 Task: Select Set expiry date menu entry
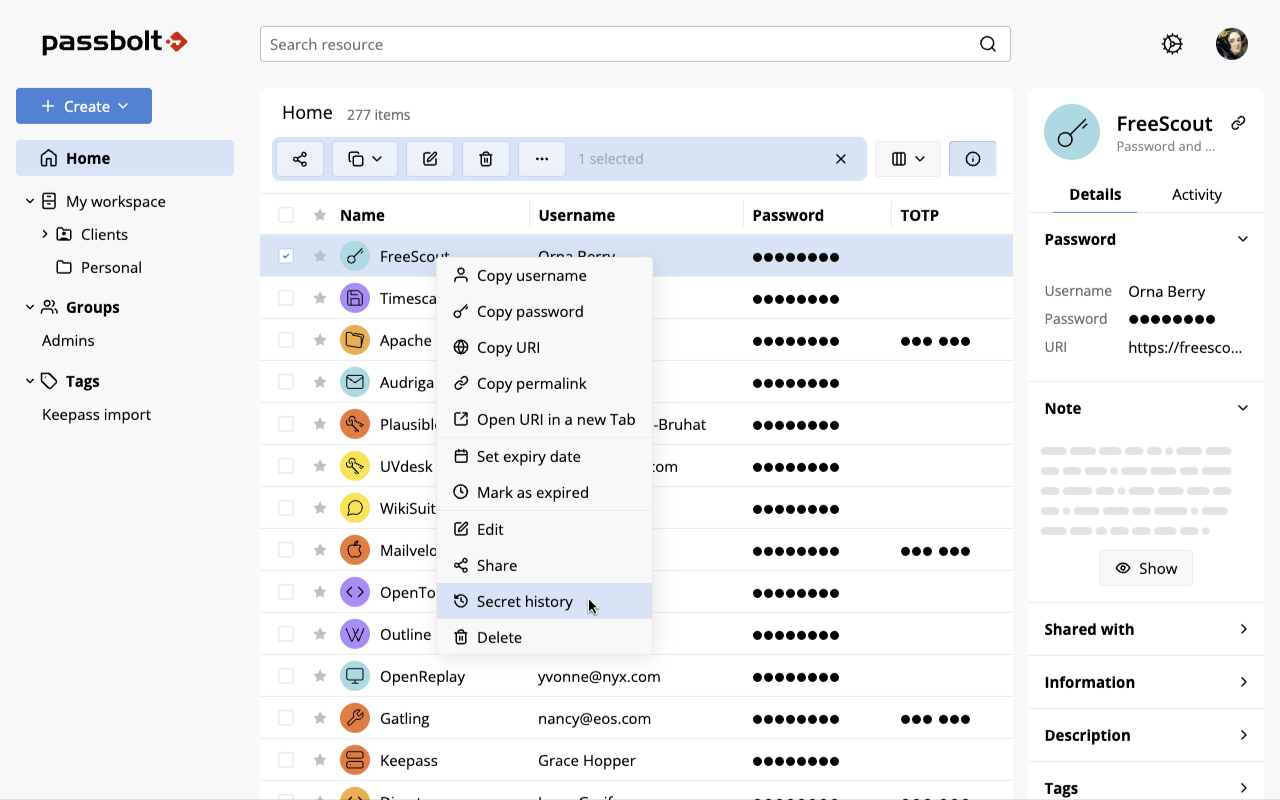[x=545, y=457]
